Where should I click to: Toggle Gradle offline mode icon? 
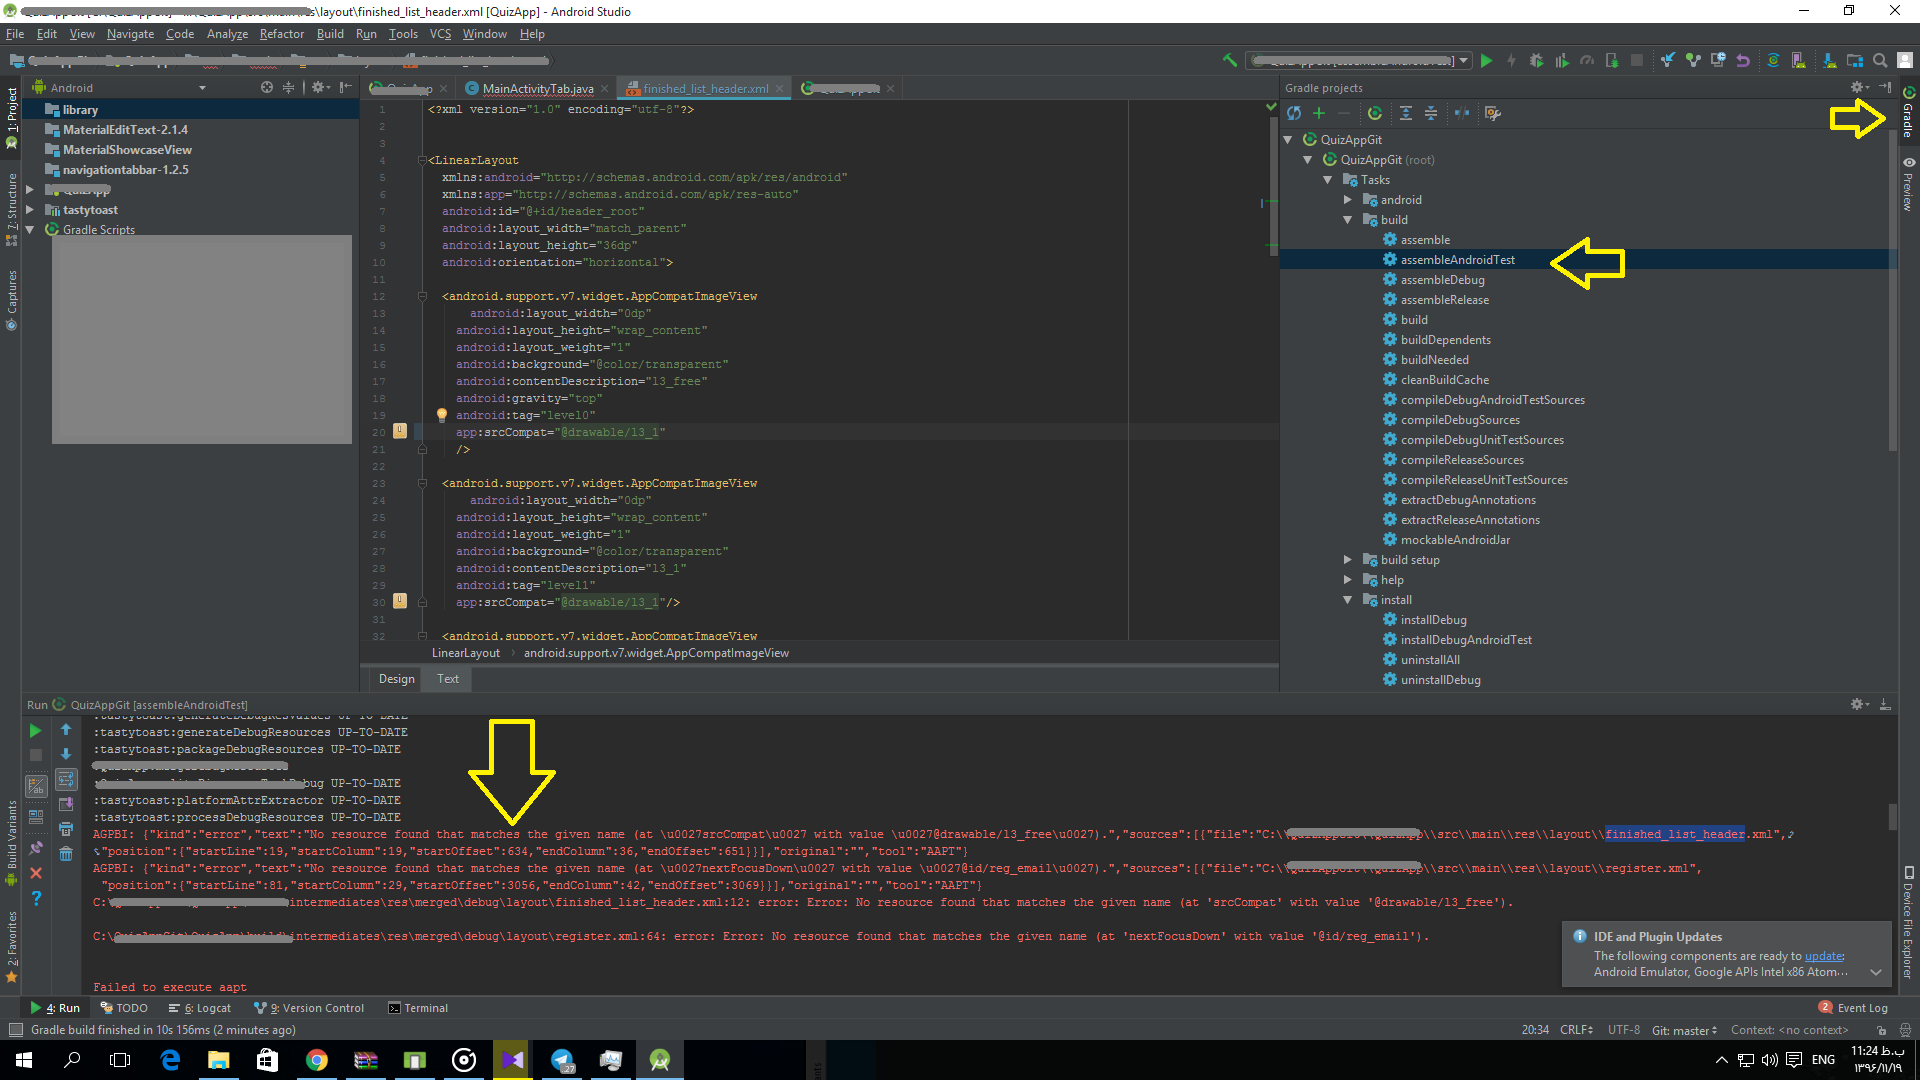click(1462, 114)
